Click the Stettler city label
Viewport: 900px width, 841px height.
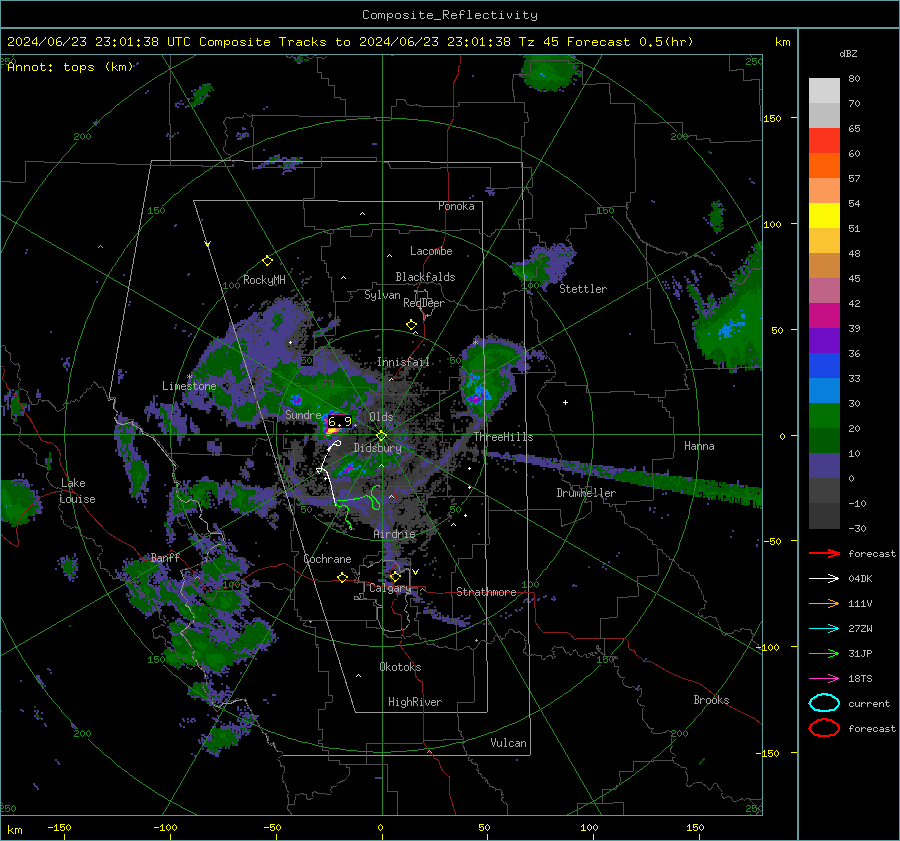coord(583,289)
